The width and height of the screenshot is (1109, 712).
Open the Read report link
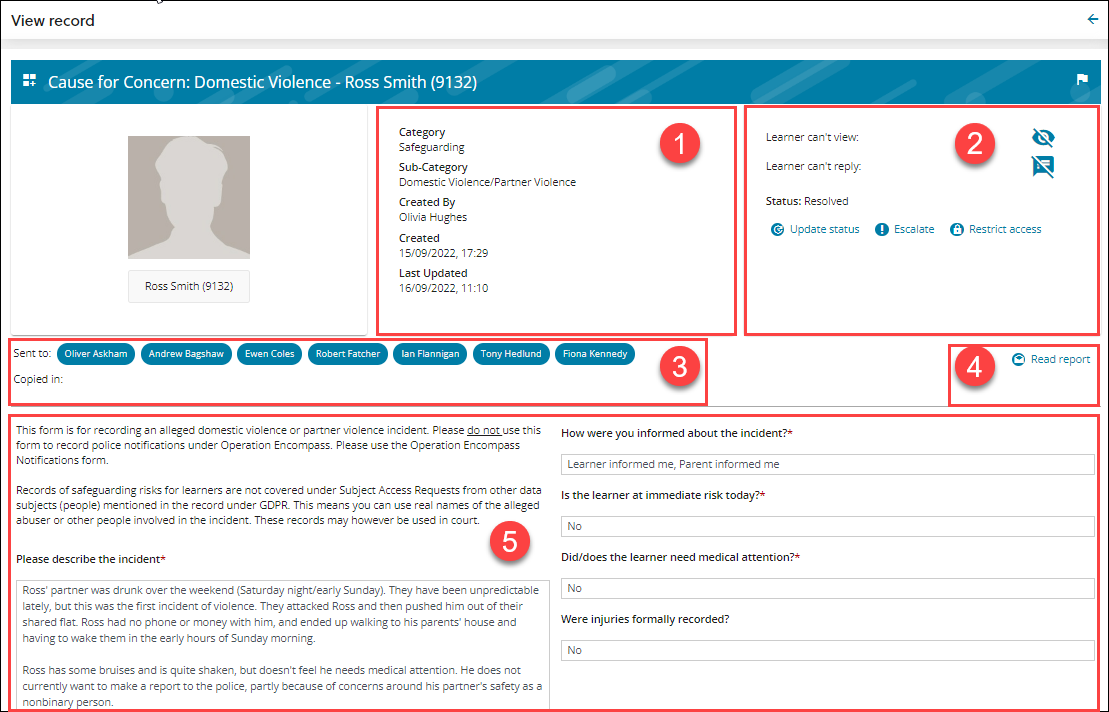point(1060,359)
